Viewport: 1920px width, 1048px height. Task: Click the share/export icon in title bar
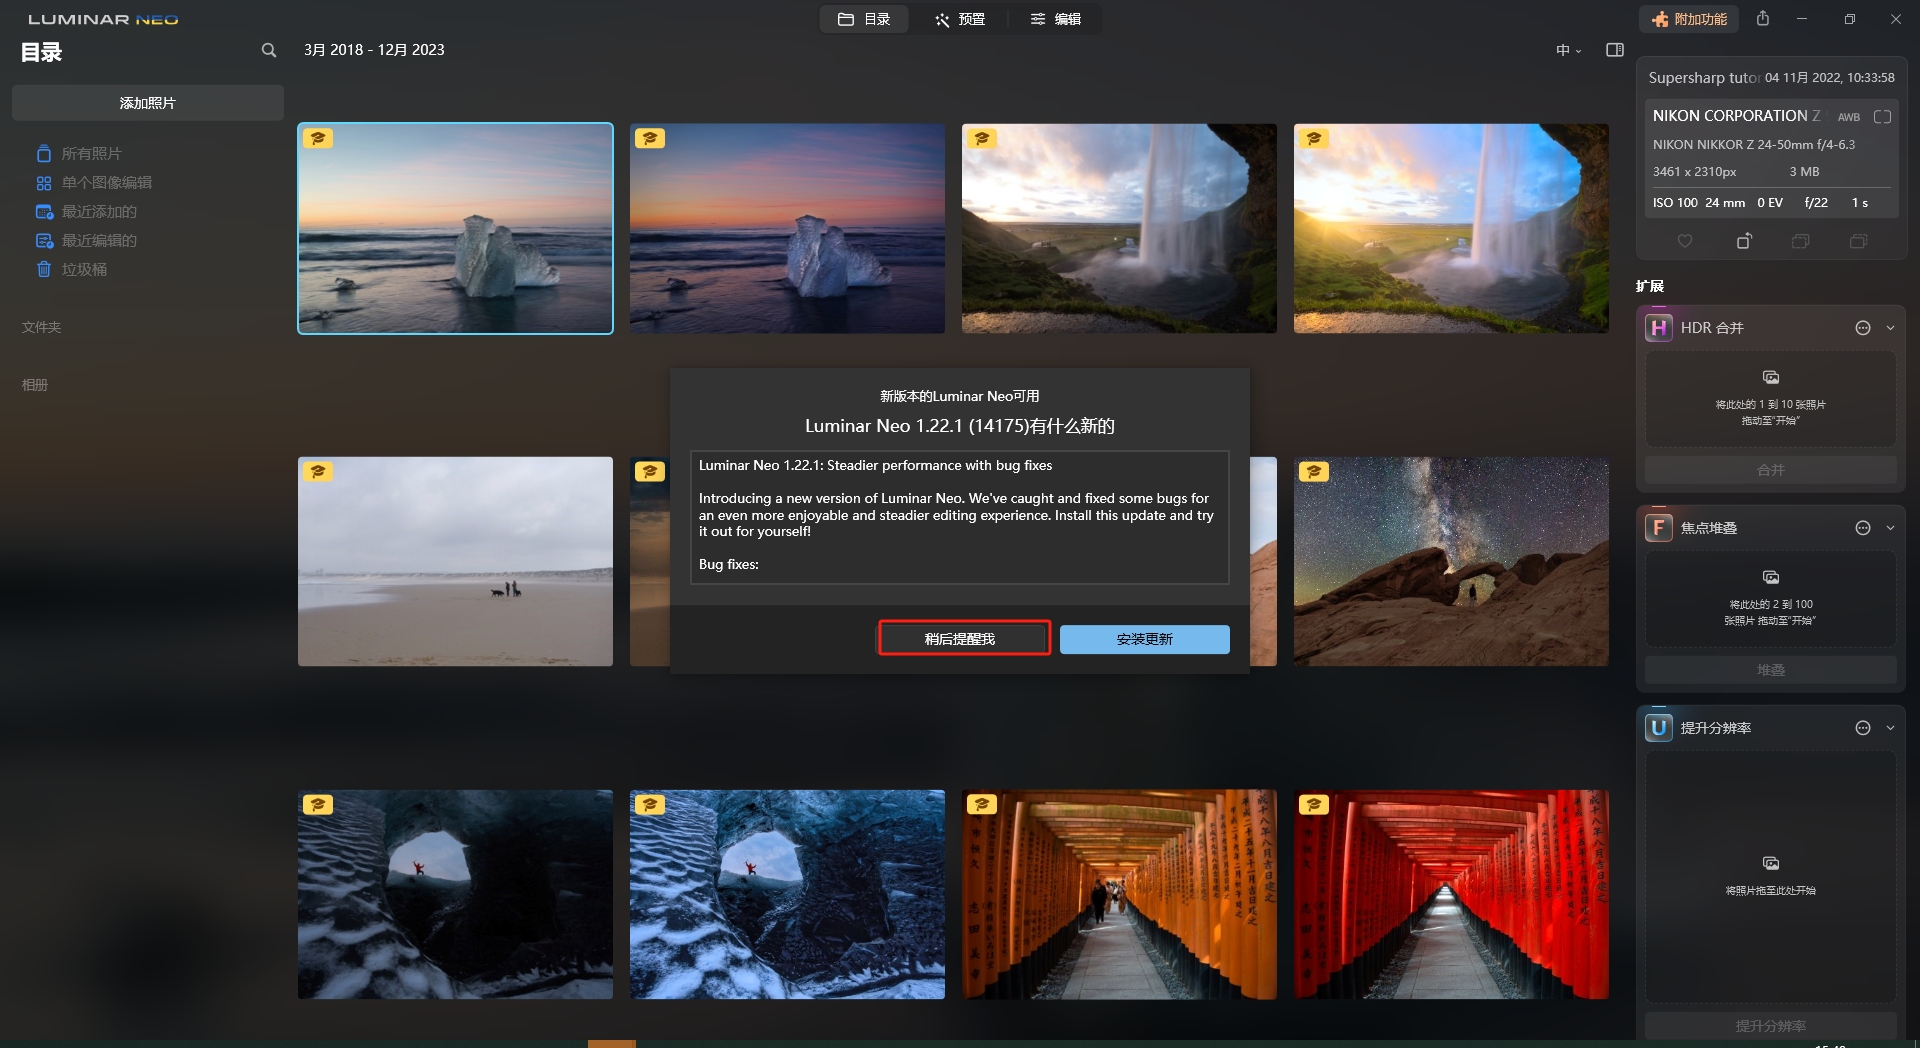(x=1763, y=18)
